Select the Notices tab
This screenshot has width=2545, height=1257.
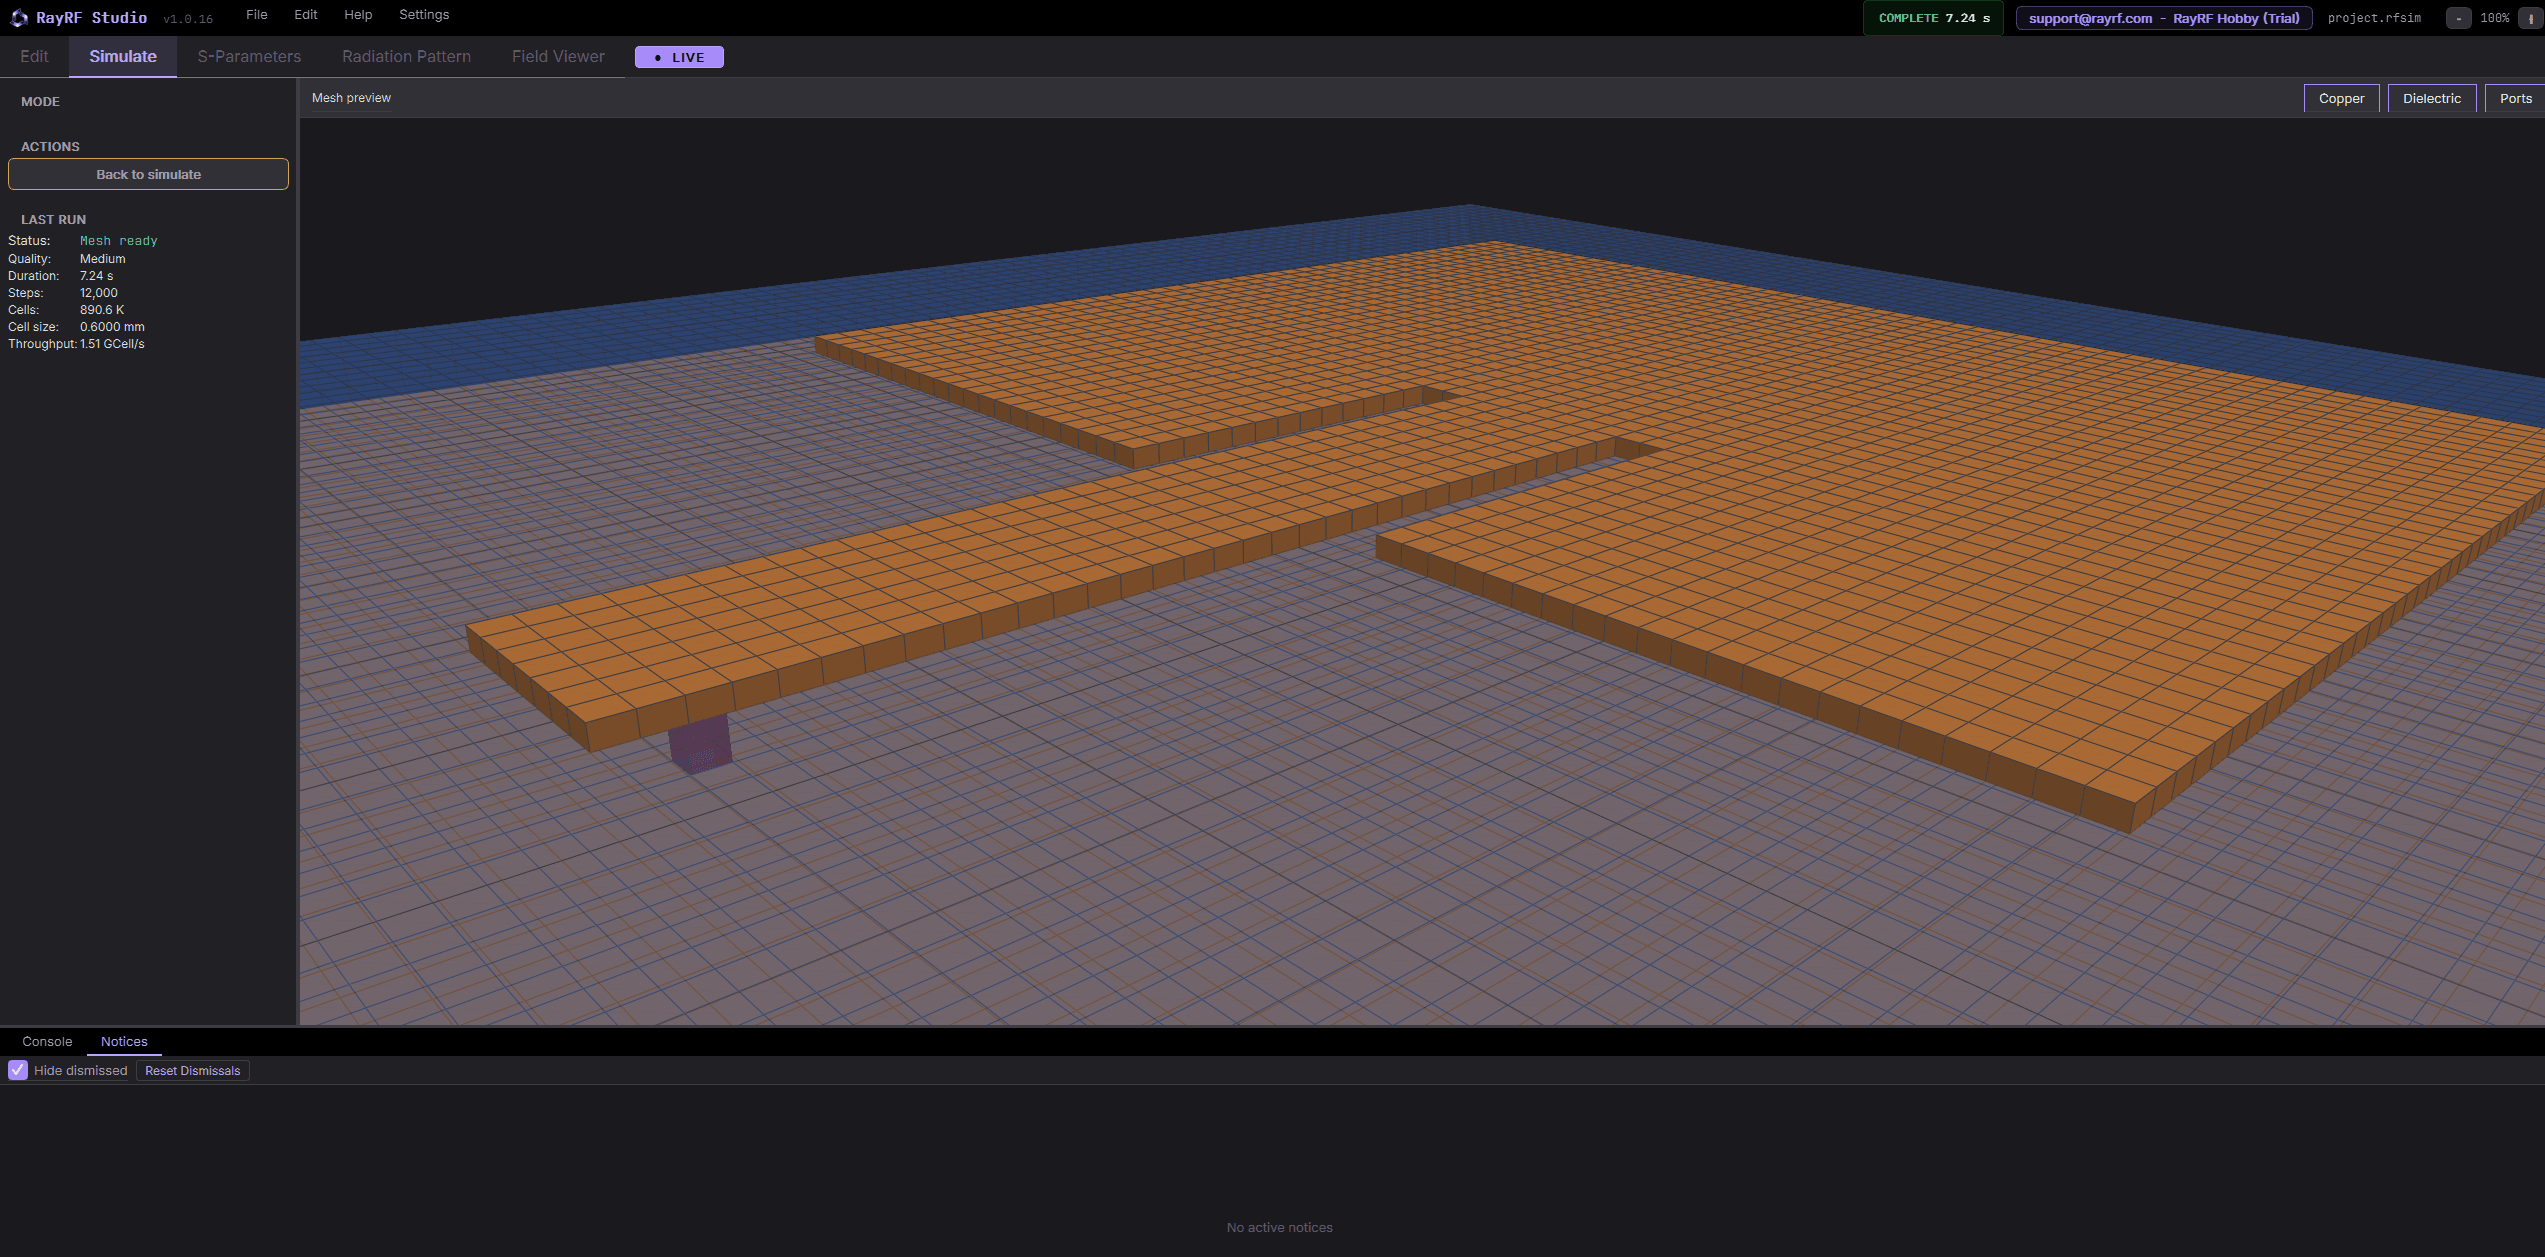124,1041
